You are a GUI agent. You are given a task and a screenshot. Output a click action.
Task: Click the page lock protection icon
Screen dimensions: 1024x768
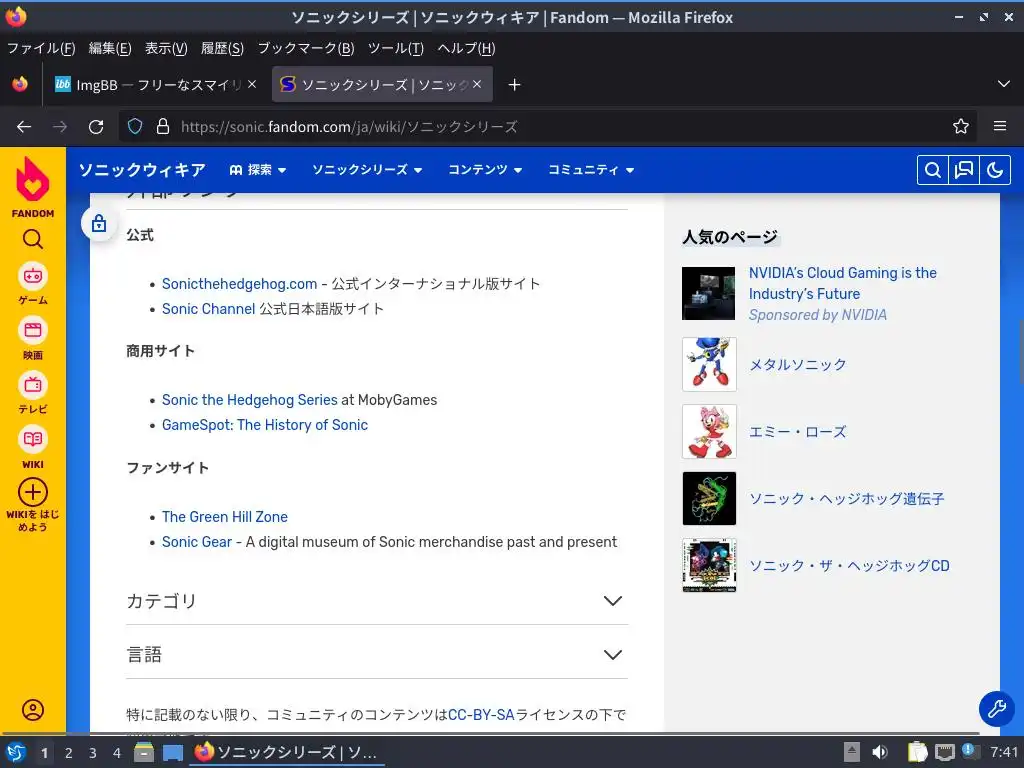(99, 223)
